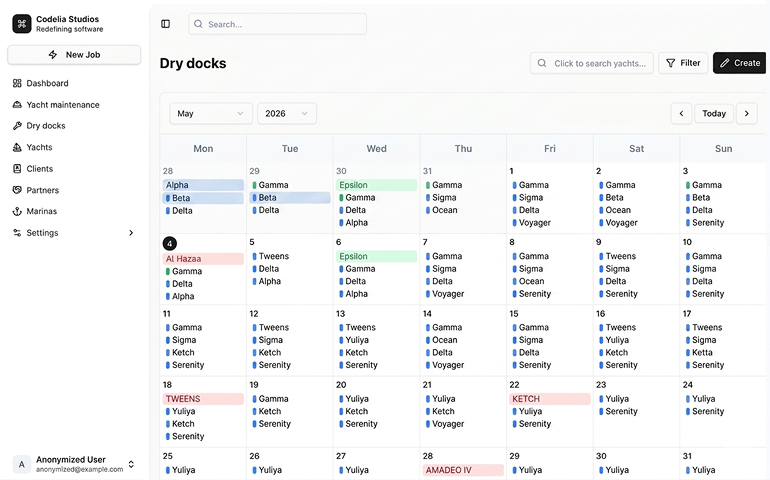
Task: Click the Dry docks wrench icon
Action: coord(17,126)
